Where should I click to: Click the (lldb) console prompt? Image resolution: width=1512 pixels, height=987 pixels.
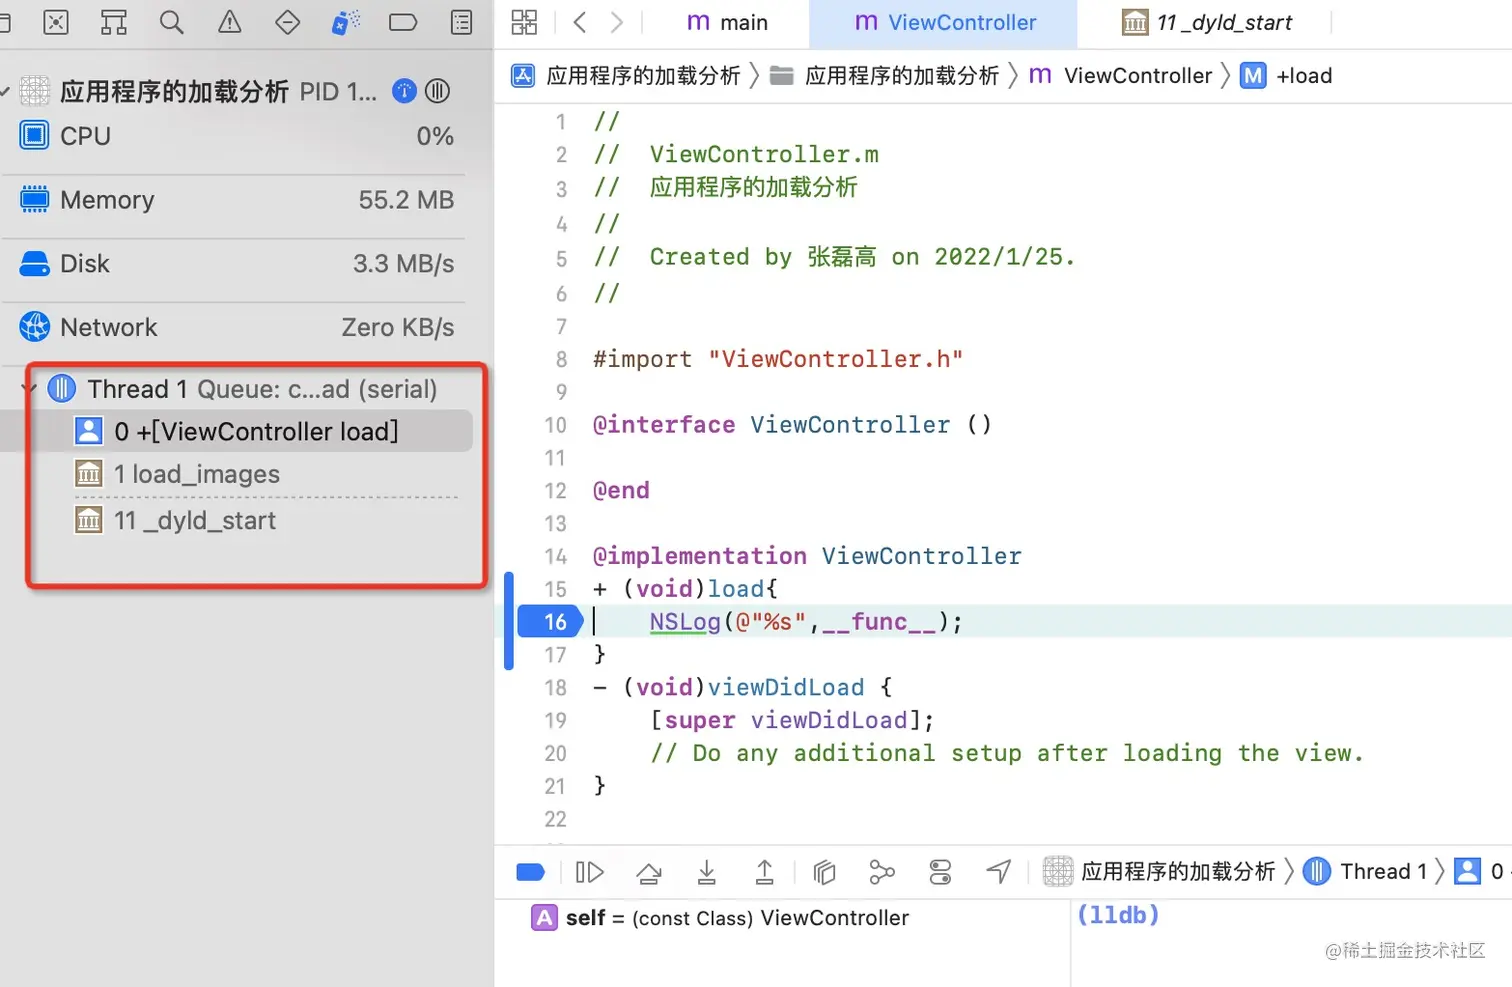pyautogui.click(x=1118, y=915)
